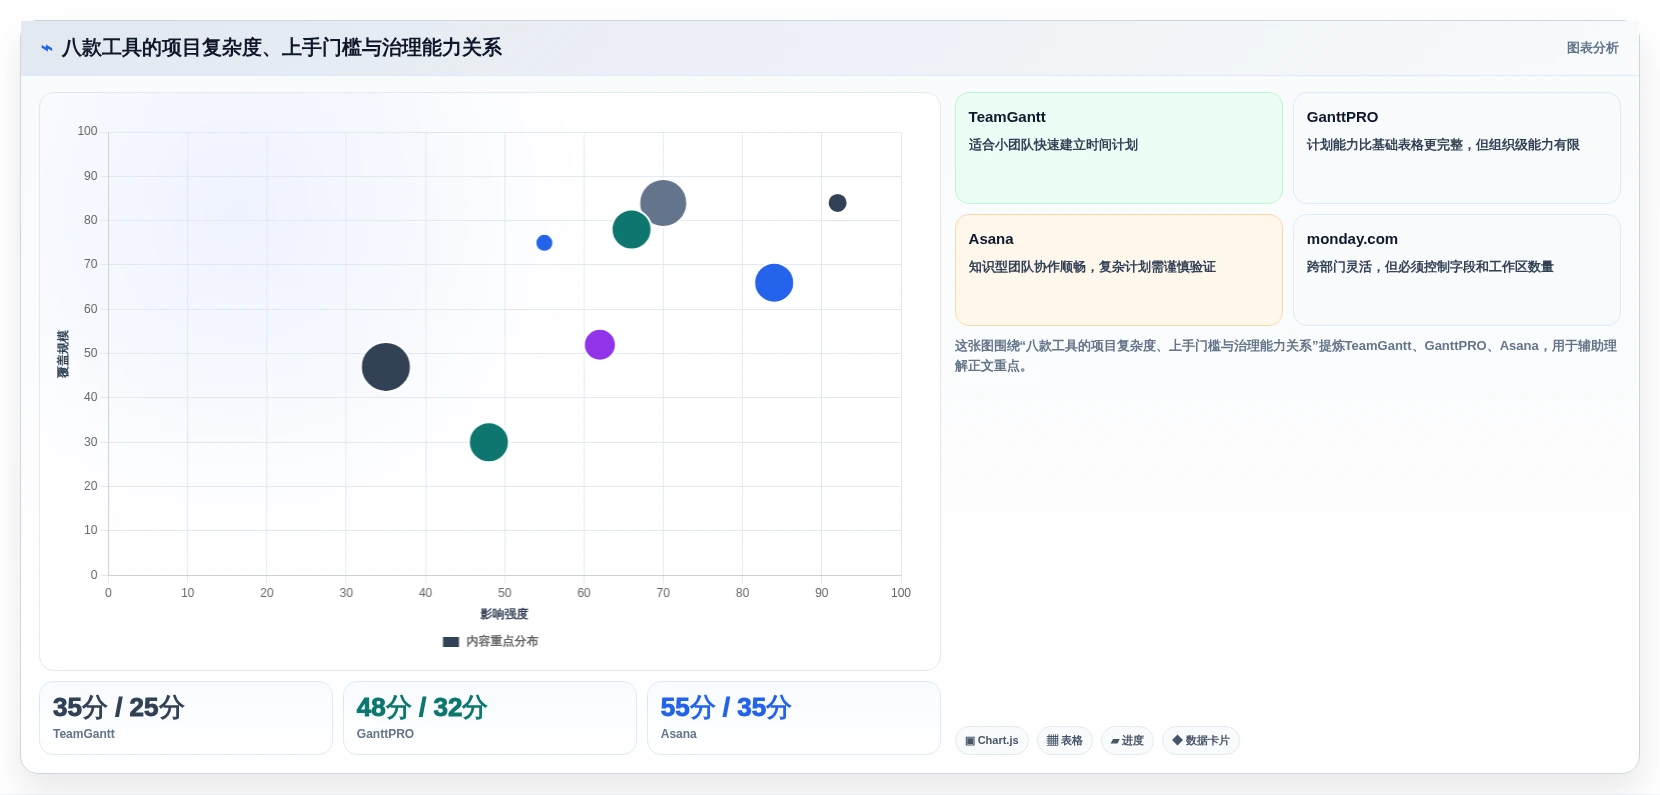Click the 内容重点分布 legend label

click(502, 642)
